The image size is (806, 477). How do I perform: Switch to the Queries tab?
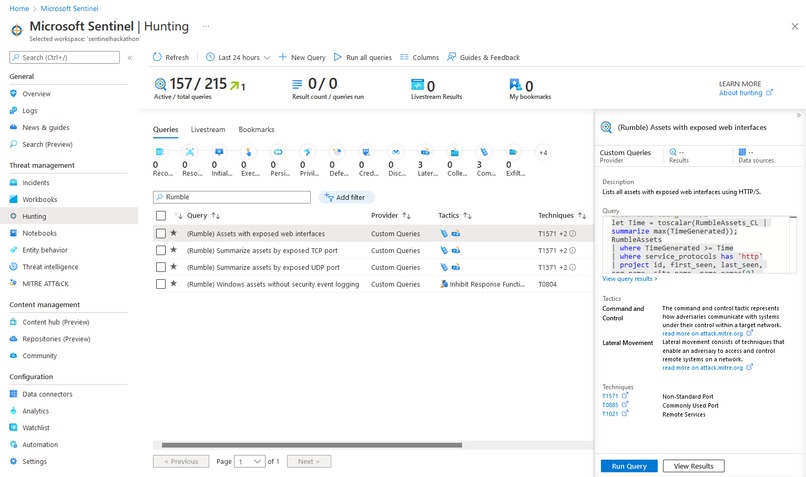coord(166,130)
